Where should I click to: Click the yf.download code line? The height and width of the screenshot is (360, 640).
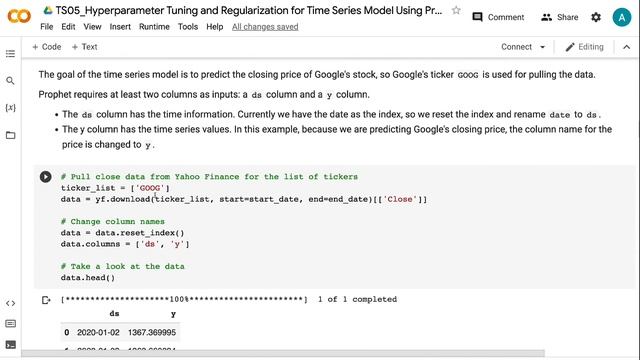(x=244, y=199)
